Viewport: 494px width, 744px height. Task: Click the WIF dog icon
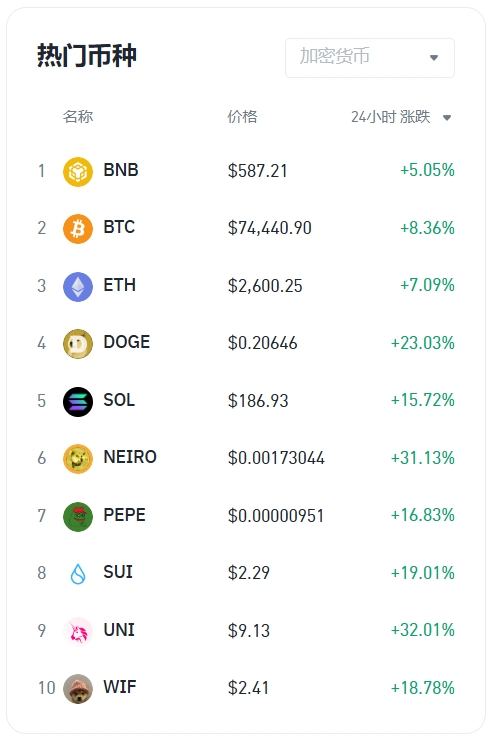(78, 688)
